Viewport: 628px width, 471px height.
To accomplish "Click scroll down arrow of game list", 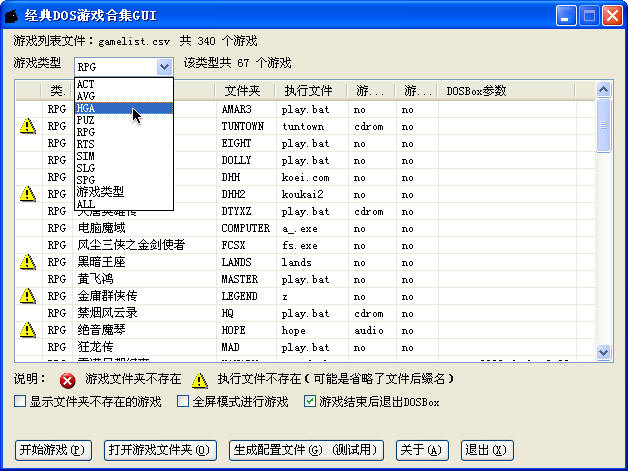I will pos(603,352).
